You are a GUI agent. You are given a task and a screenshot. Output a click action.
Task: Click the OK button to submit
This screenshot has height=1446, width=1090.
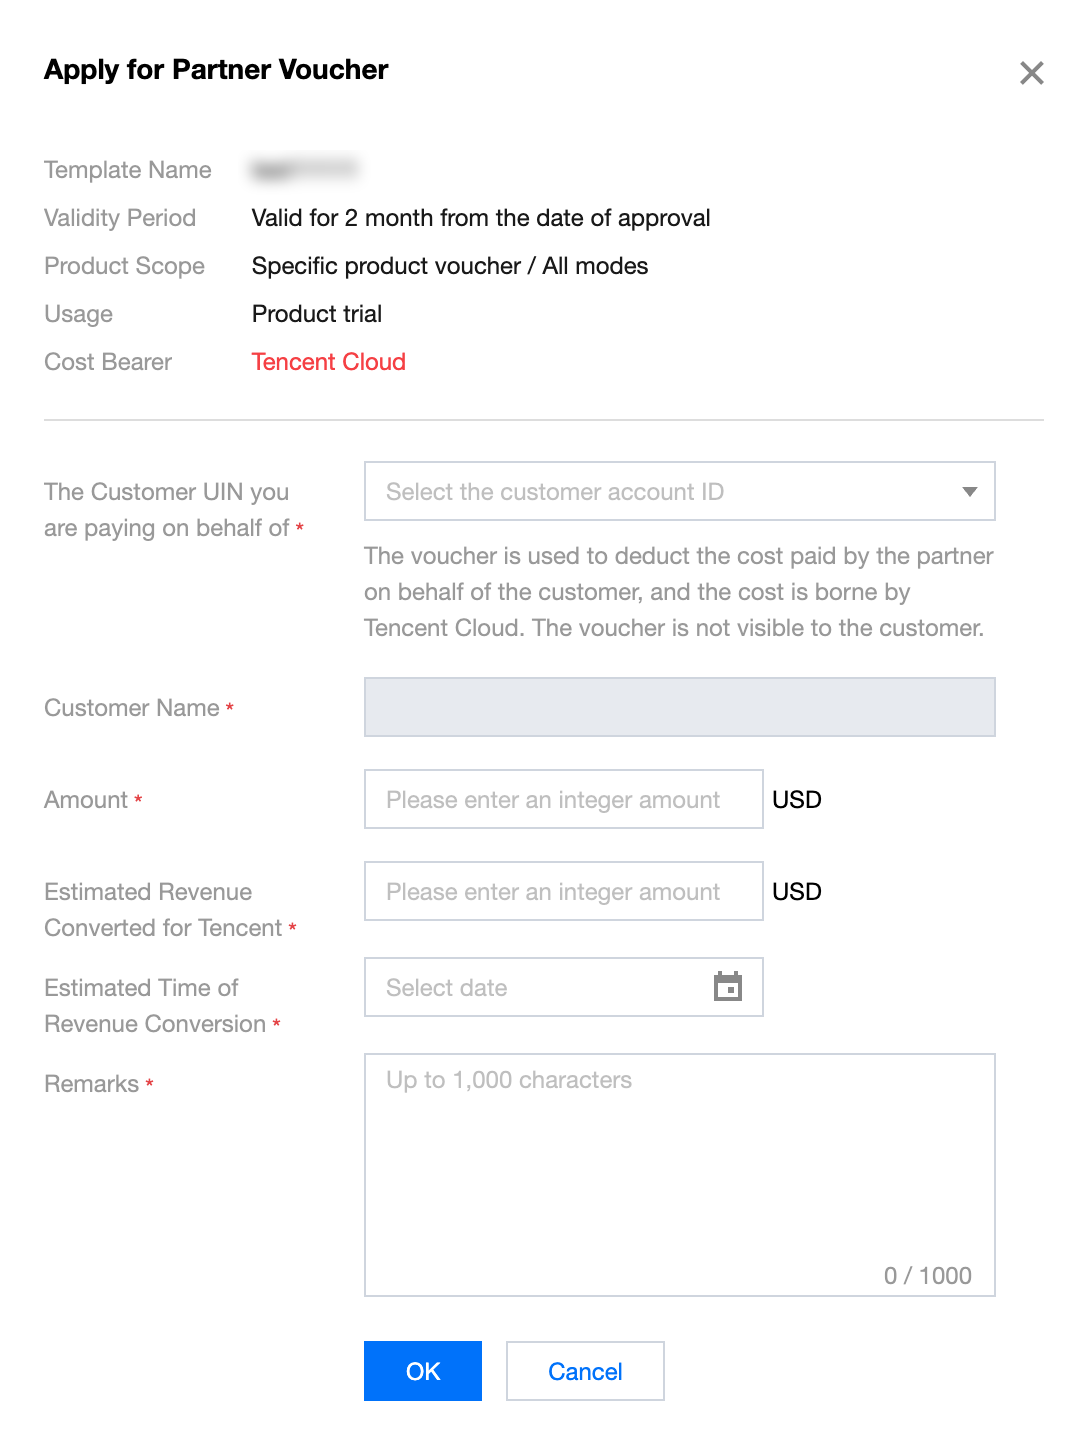pyautogui.click(x=422, y=1371)
